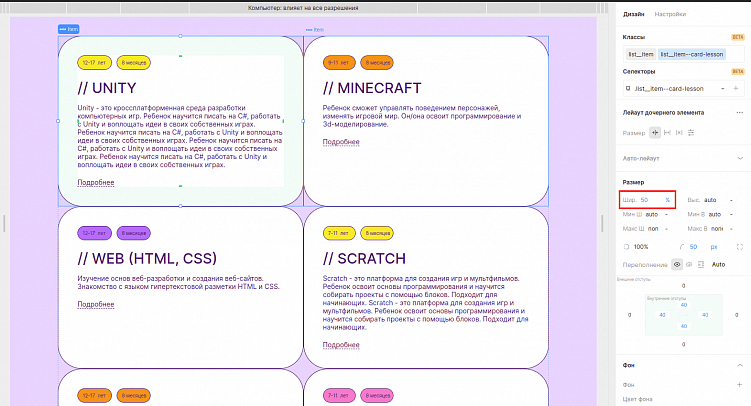Select the hug-content size icon
This screenshot has height=406, width=751.
tap(679, 133)
